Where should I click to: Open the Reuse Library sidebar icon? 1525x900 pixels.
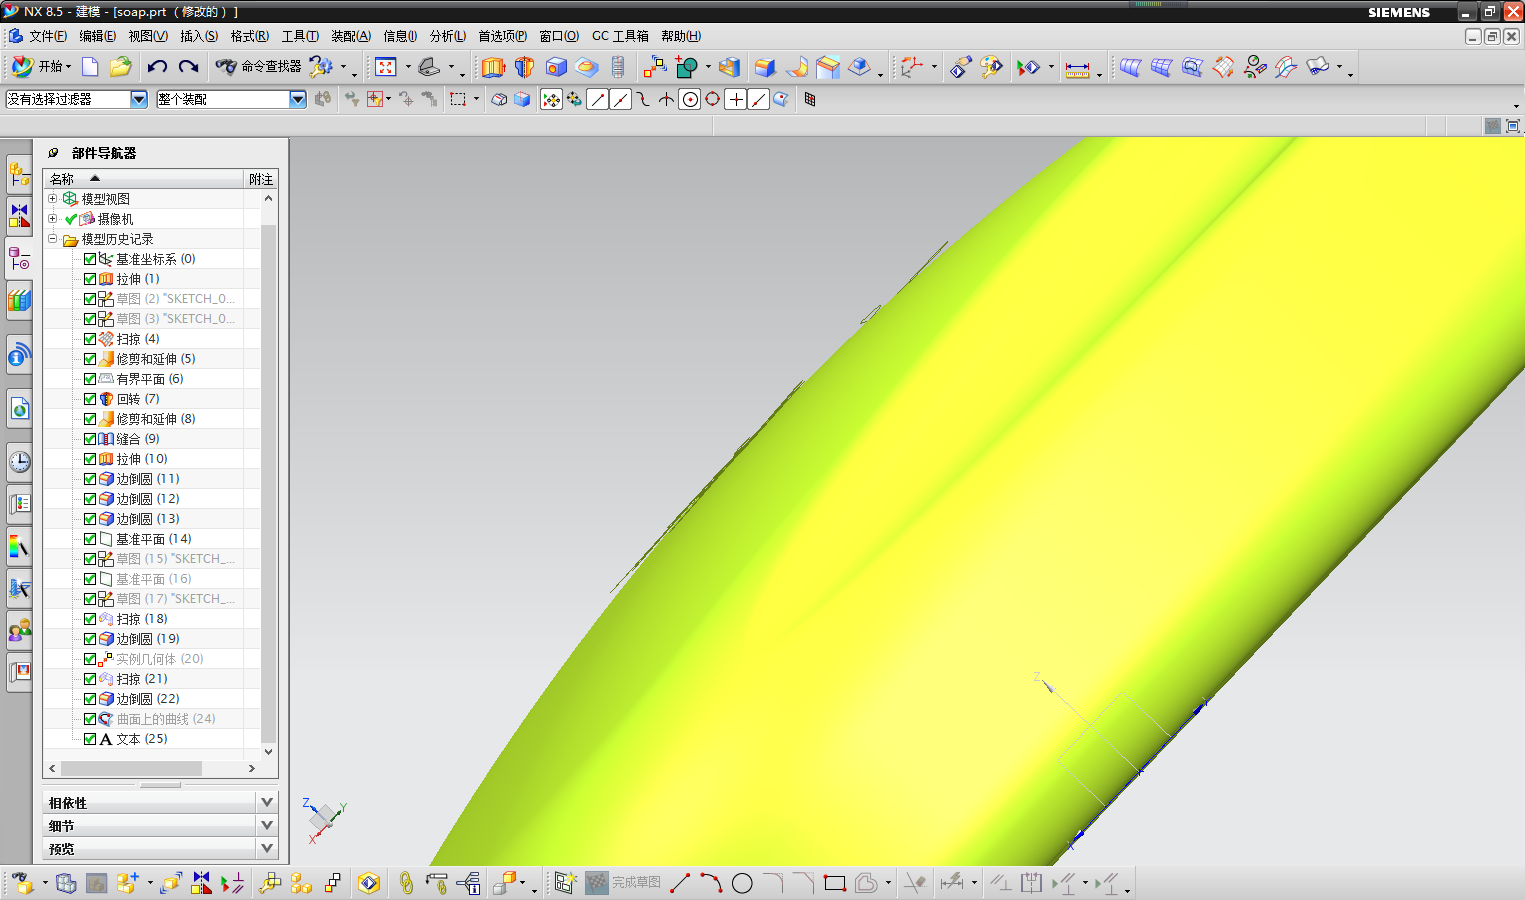coord(19,301)
